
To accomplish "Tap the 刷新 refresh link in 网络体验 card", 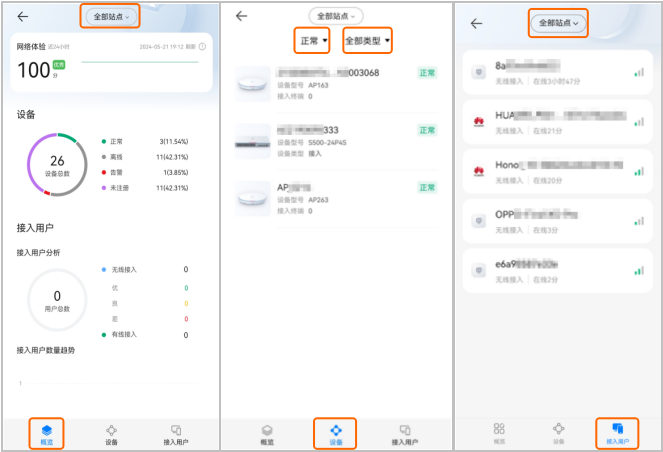I will 191,47.
